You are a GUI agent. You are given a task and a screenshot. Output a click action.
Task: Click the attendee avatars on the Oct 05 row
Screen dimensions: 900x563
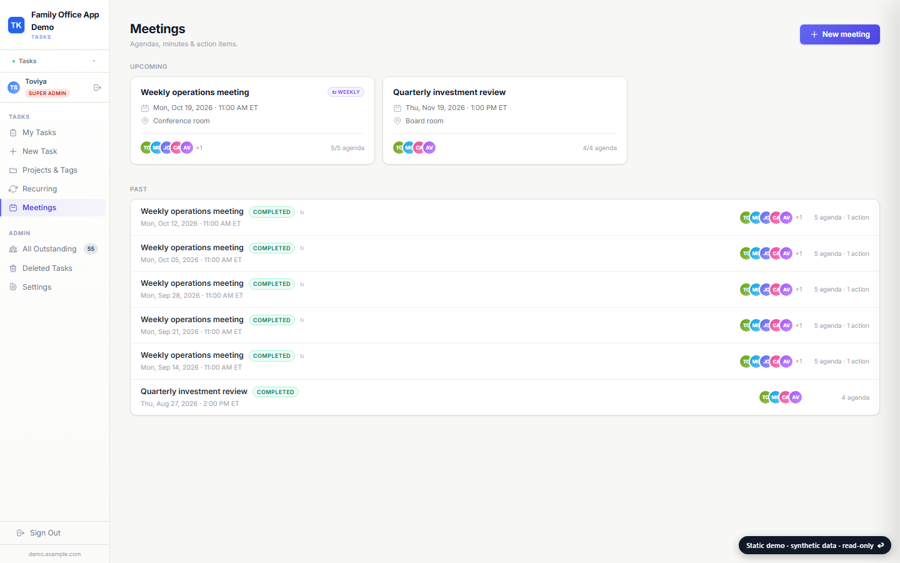click(x=766, y=254)
